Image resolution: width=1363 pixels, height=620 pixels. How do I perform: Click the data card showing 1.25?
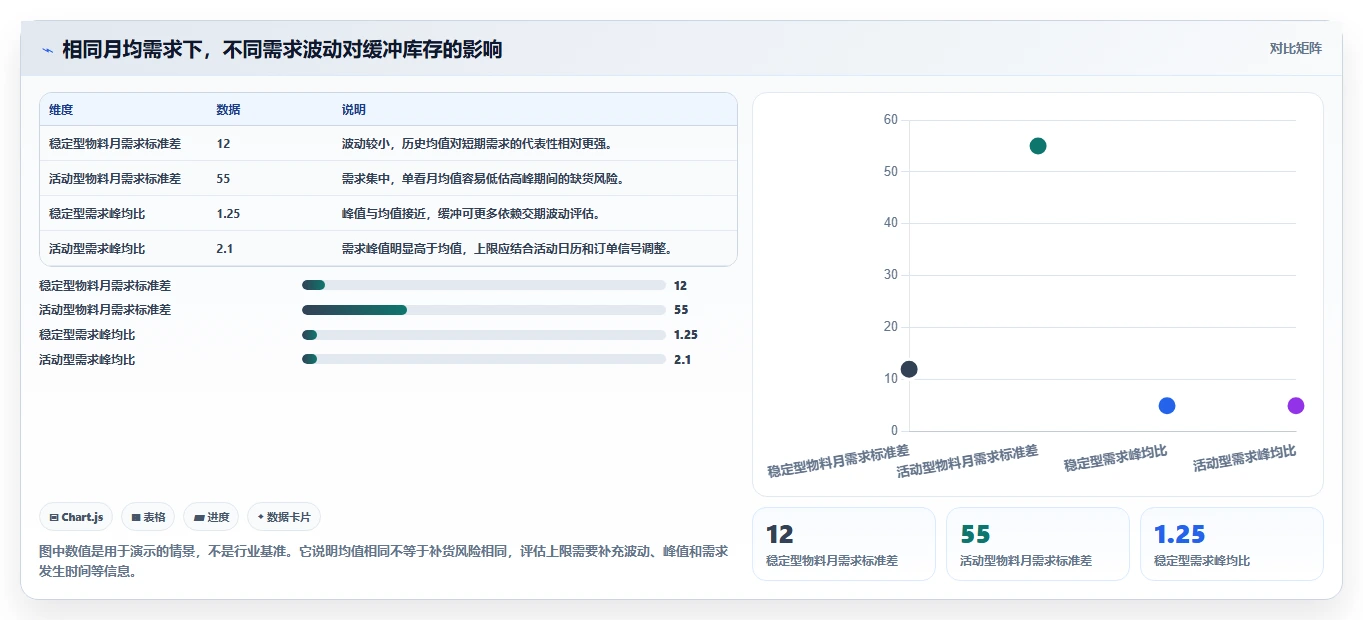(x=1232, y=544)
